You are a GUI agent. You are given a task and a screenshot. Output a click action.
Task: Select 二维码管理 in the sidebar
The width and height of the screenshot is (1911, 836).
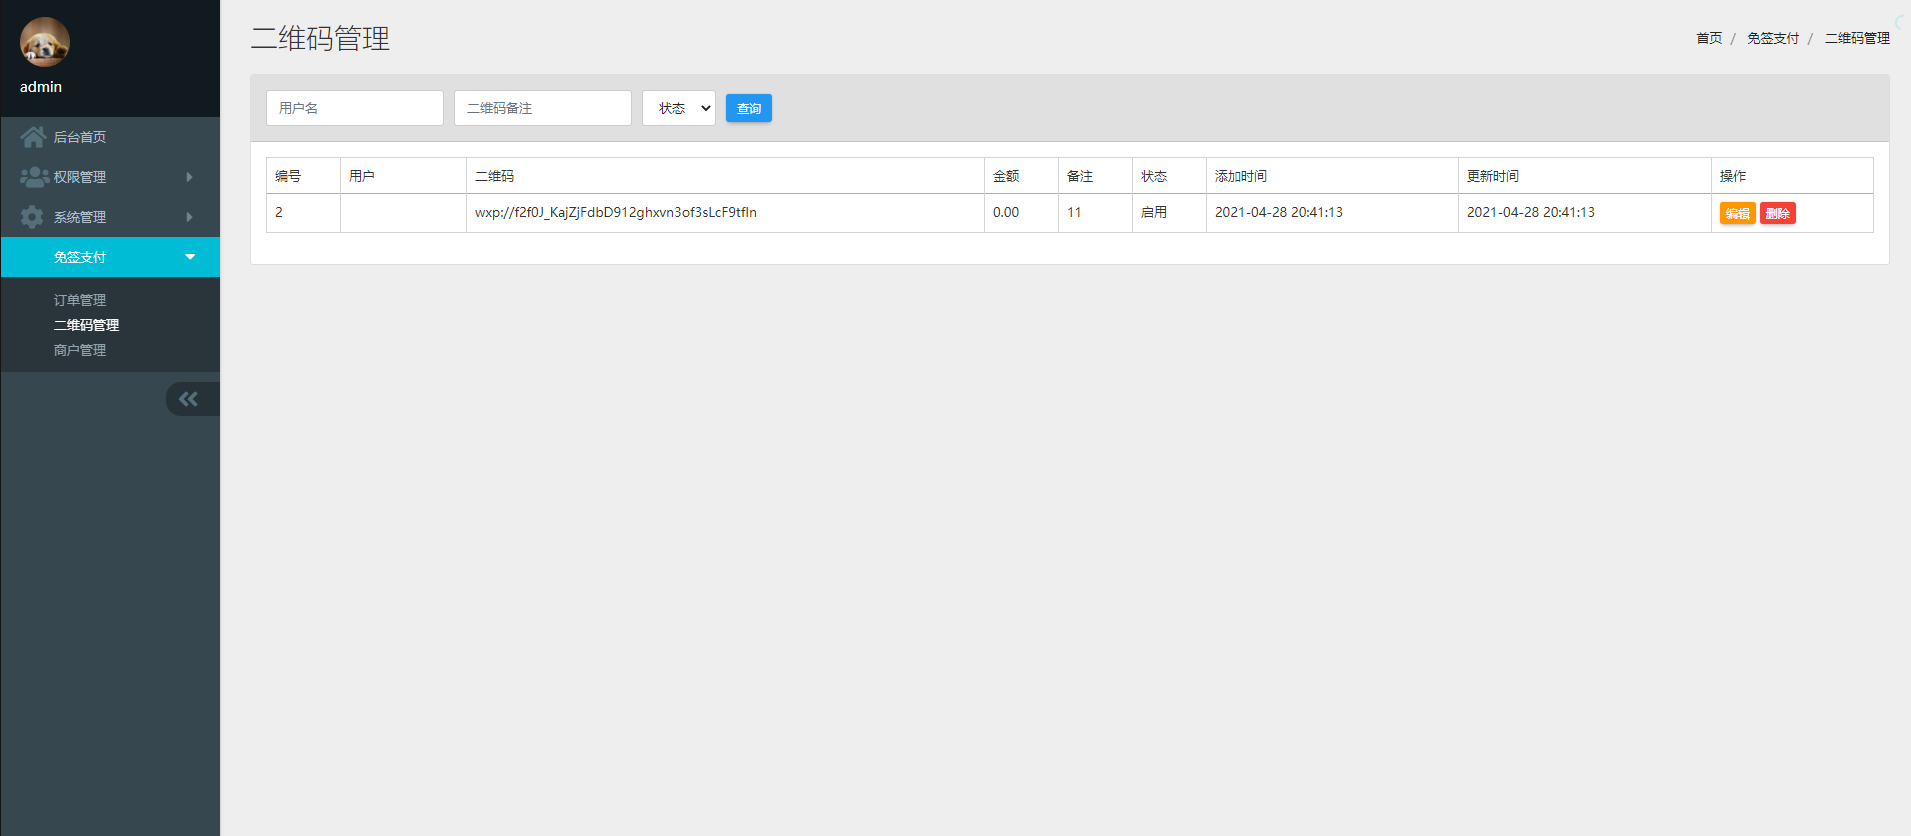point(86,325)
